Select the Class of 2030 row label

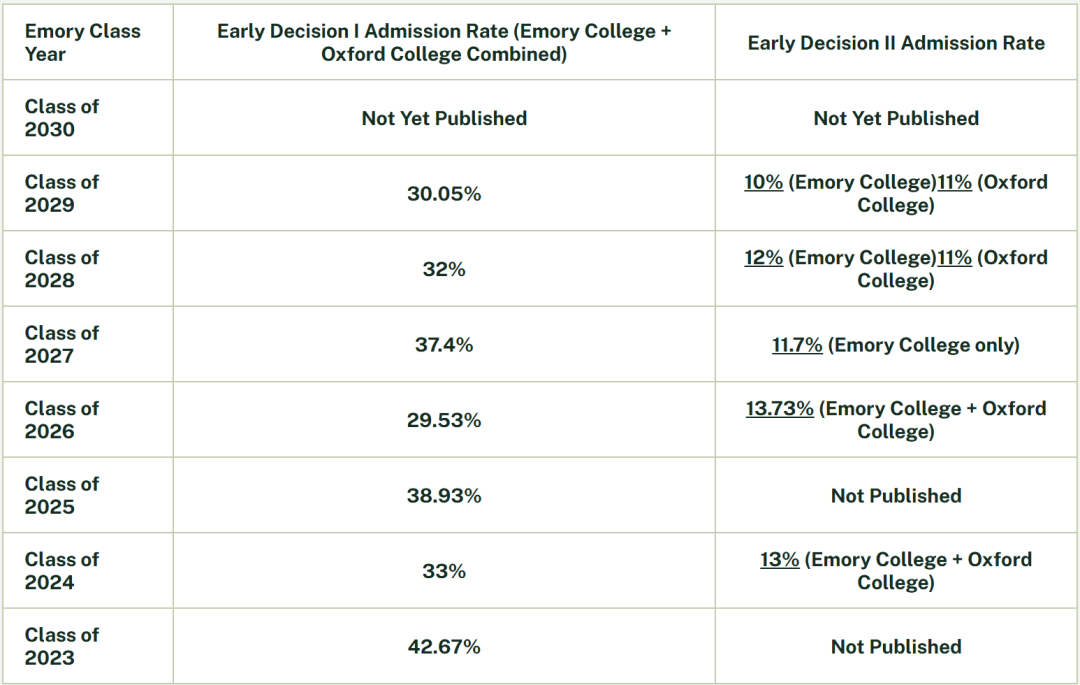(62, 118)
